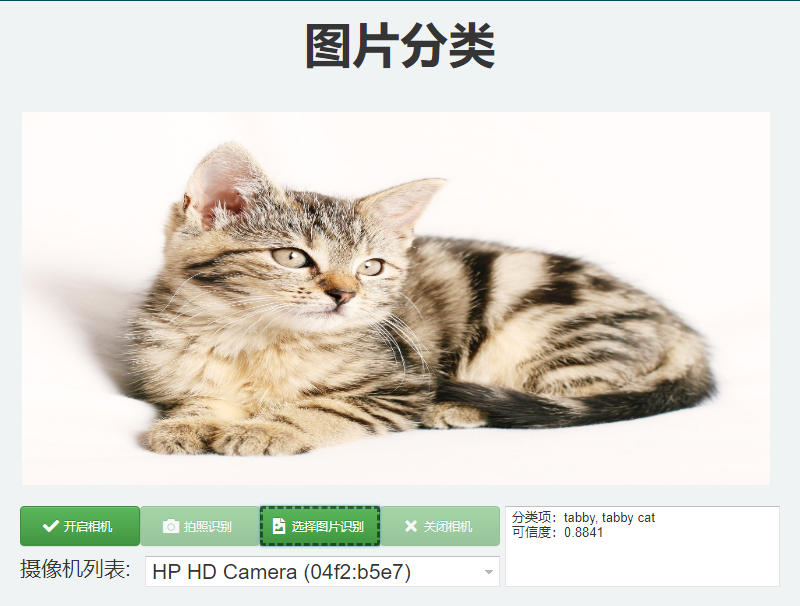800x606 pixels.
Task: Click the kitten's striped tail in the image
Action: pos(551,408)
